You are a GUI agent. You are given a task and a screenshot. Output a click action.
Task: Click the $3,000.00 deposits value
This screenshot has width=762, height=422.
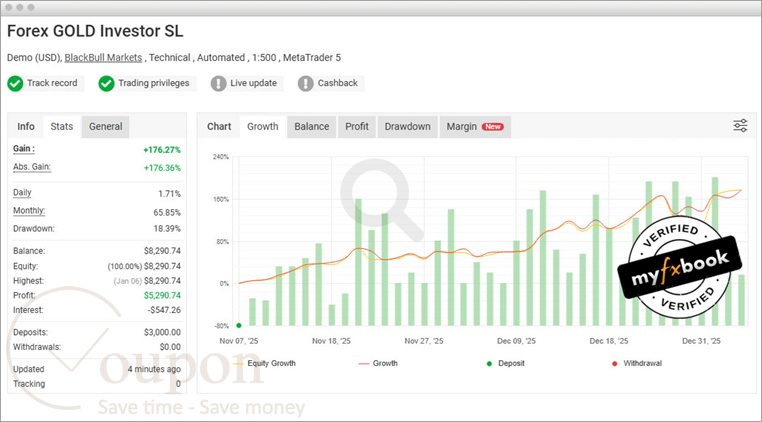coord(162,333)
